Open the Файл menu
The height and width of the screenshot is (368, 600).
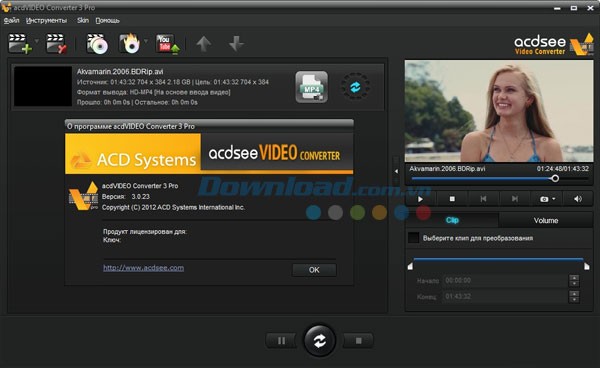[11, 21]
